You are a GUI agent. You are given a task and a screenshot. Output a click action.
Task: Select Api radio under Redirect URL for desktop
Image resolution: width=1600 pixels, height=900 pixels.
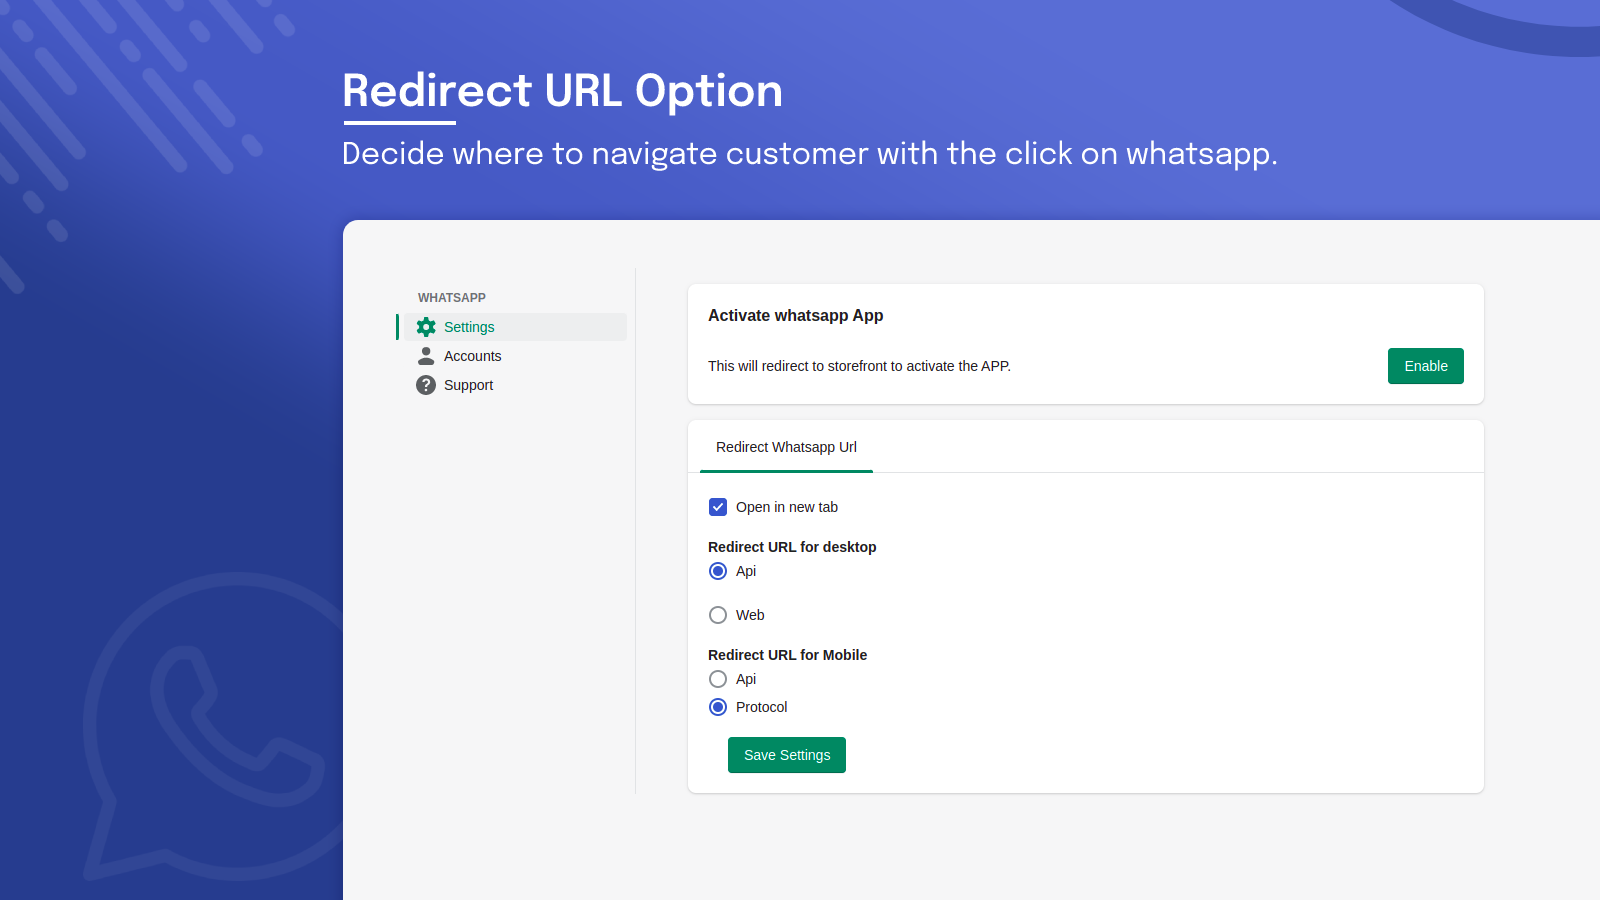(718, 571)
